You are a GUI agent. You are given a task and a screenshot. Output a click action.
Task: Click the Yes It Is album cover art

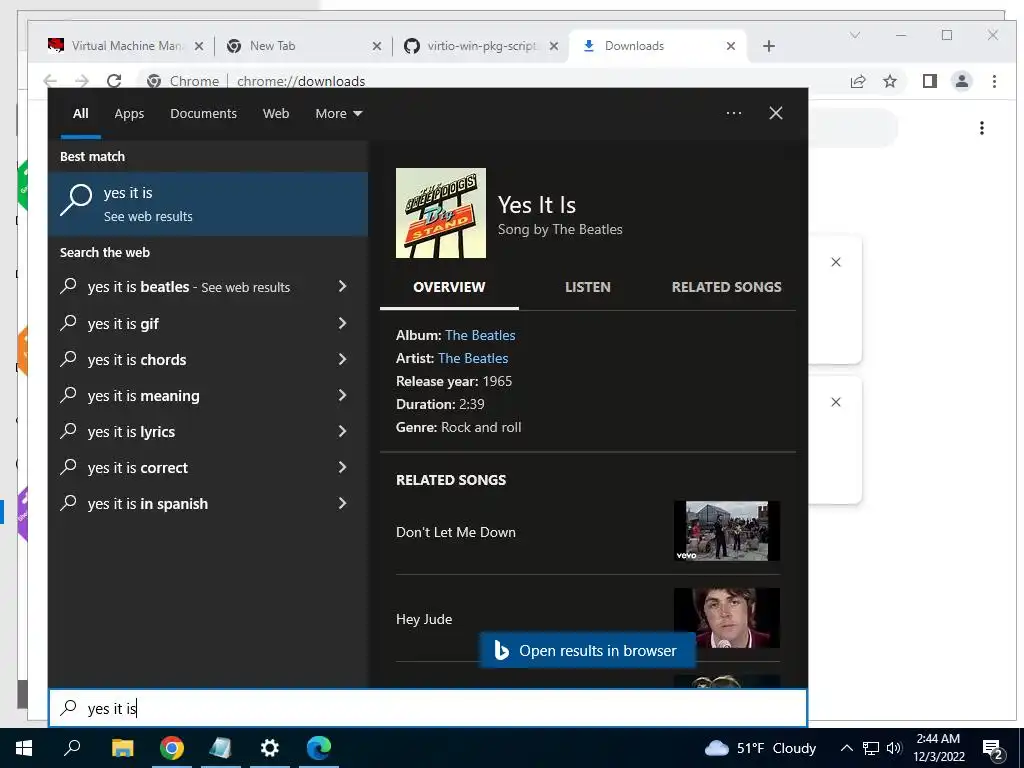tap(441, 213)
